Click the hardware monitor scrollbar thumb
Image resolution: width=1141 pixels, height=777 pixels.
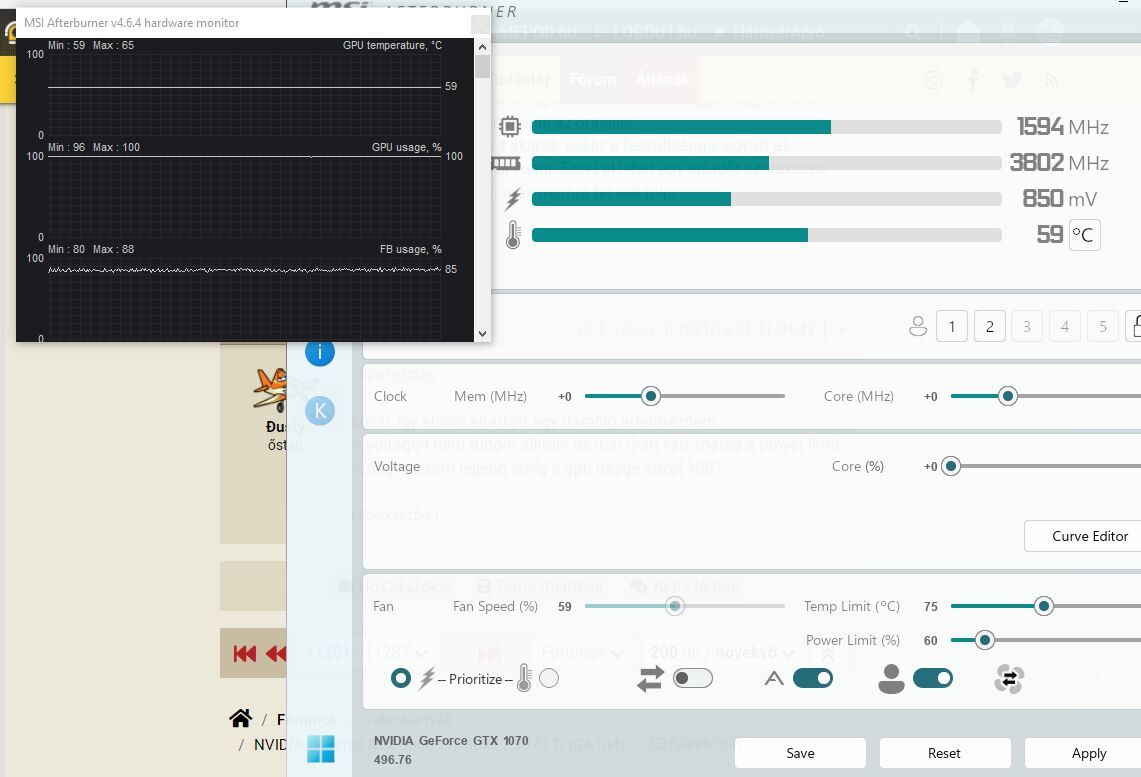[482, 67]
